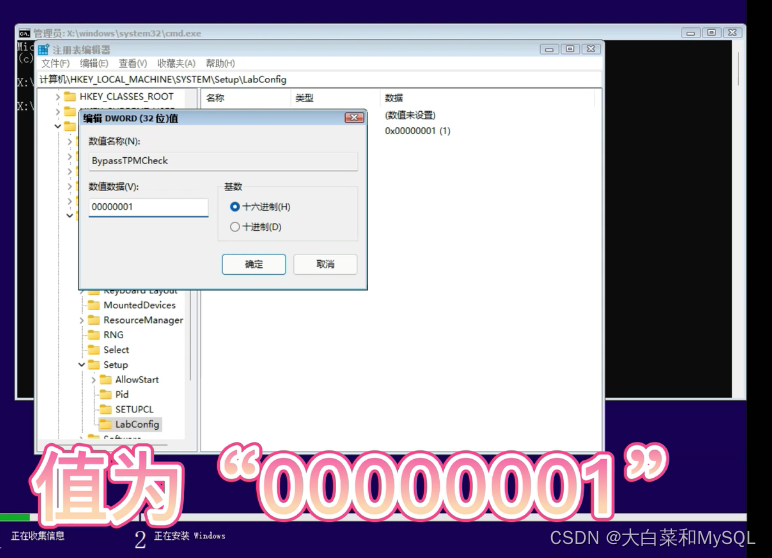The height and width of the screenshot is (558, 772).
Task: Select the HKEY_CLASSES_ROOT folder icon
Action: (70, 97)
